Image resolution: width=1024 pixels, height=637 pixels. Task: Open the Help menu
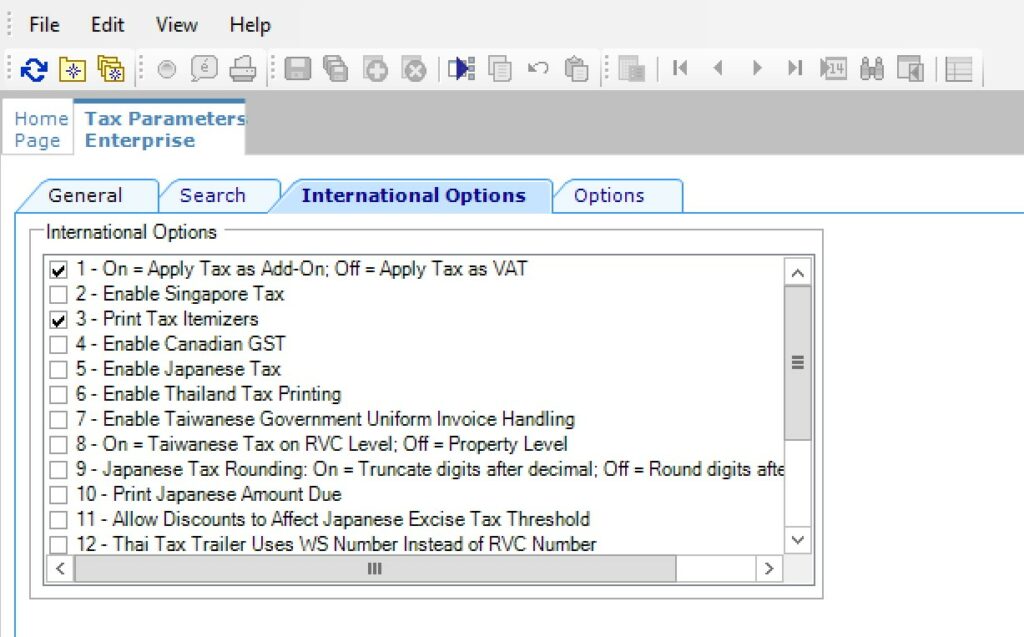pos(249,25)
